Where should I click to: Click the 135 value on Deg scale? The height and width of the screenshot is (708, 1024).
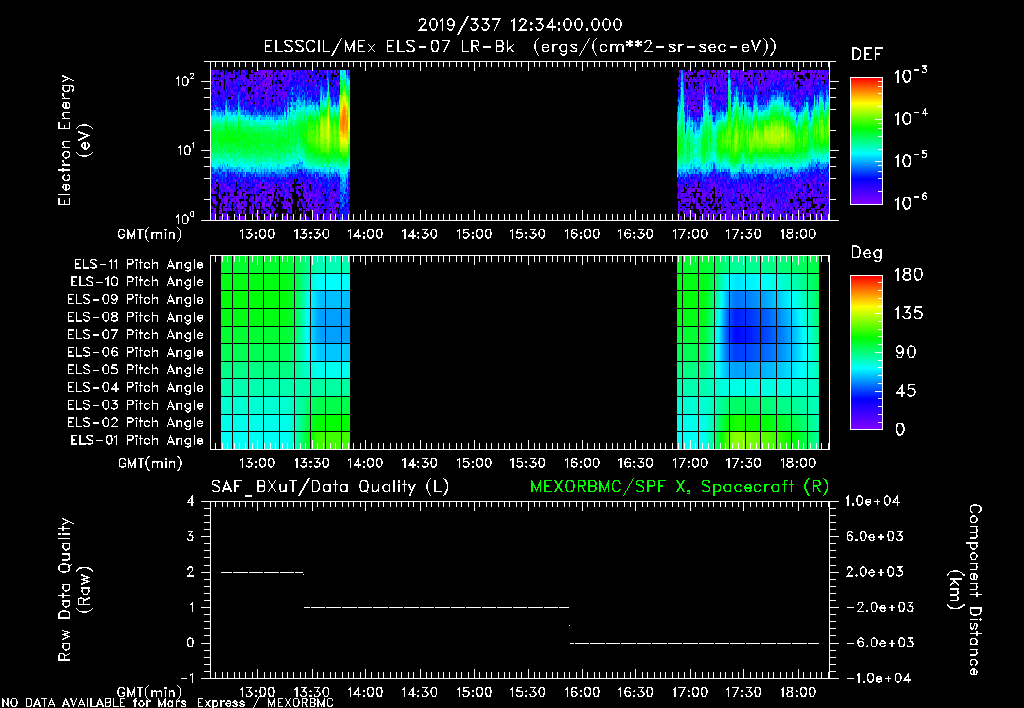point(908,314)
